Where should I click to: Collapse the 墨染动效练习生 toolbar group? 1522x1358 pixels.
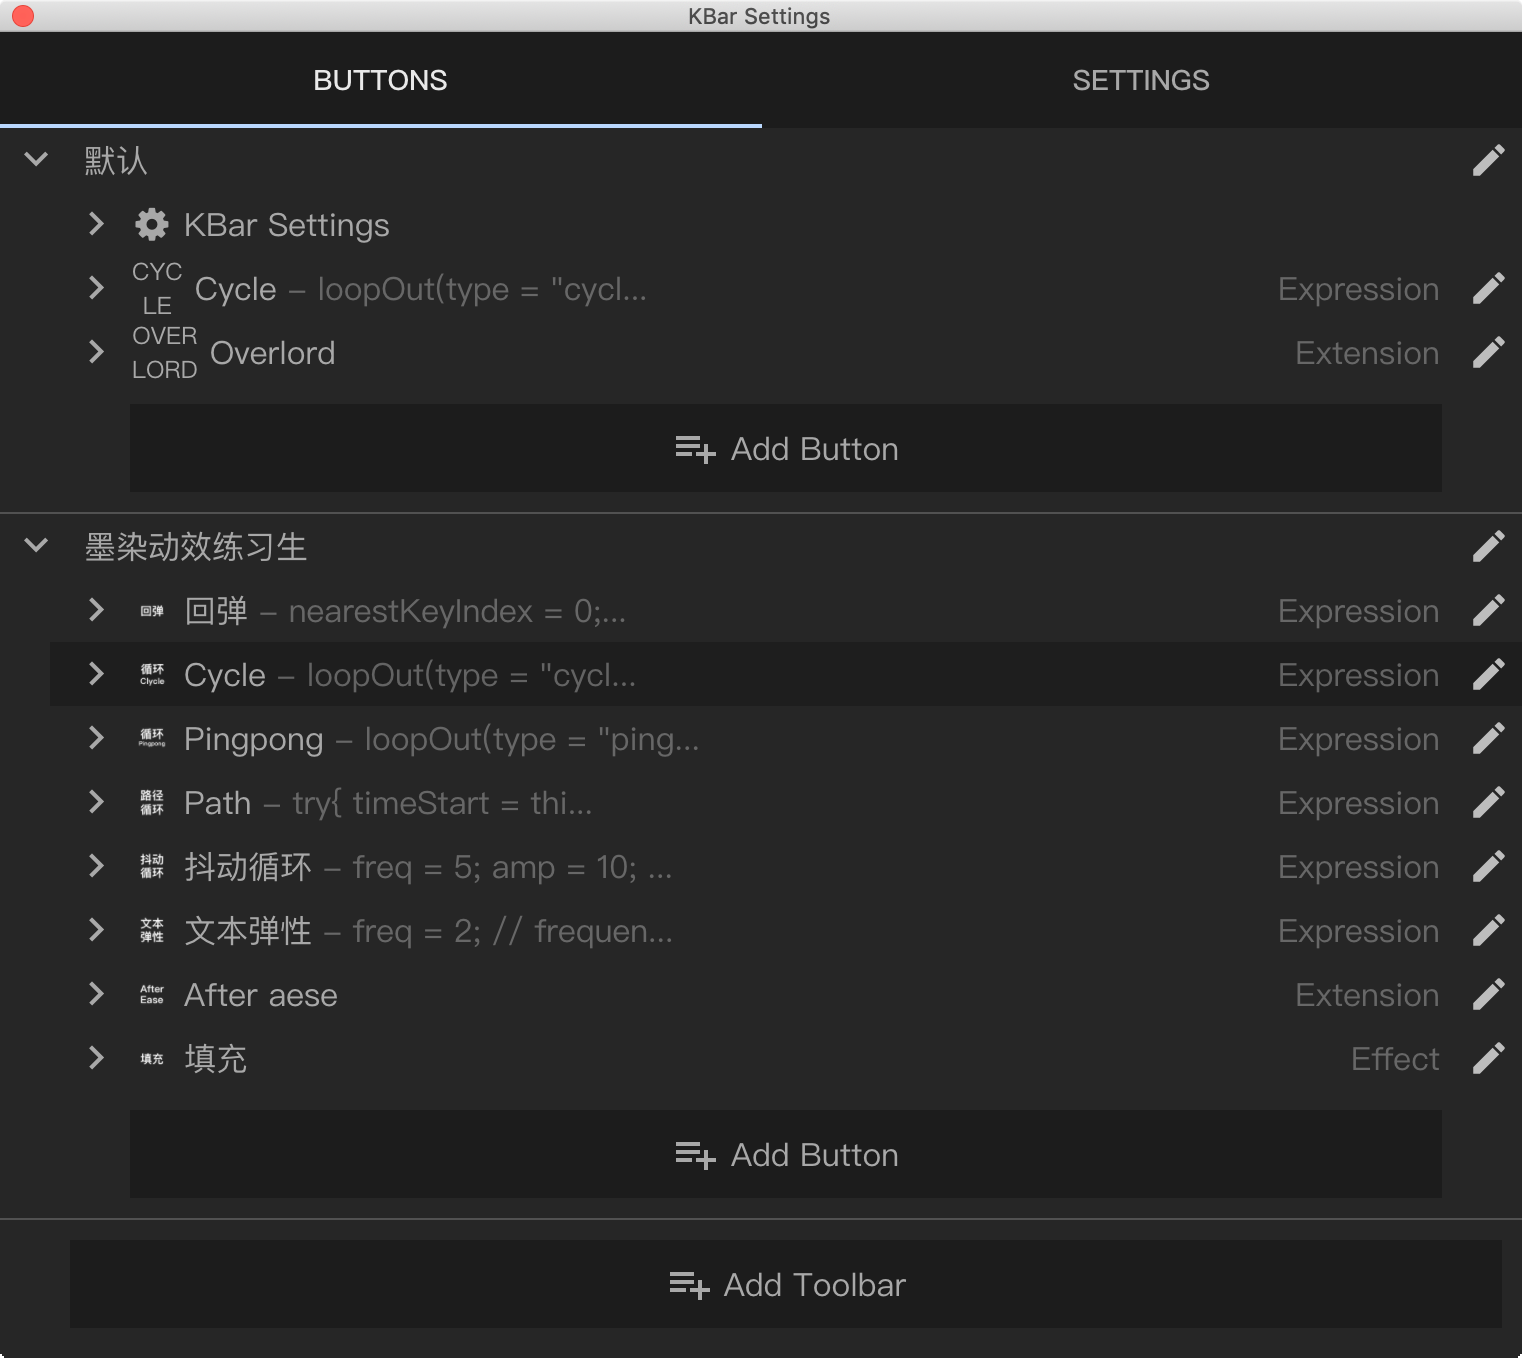(36, 545)
